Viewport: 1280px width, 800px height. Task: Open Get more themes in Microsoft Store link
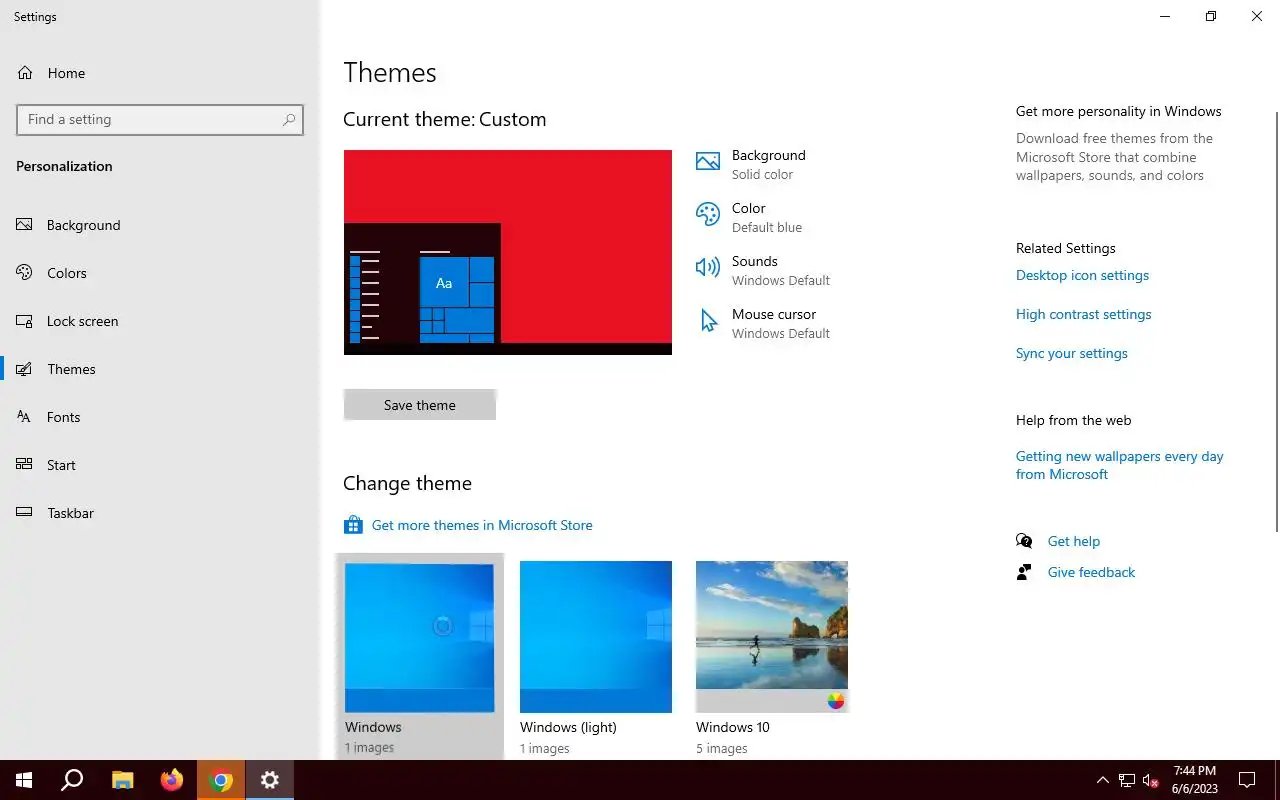click(482, 525)
